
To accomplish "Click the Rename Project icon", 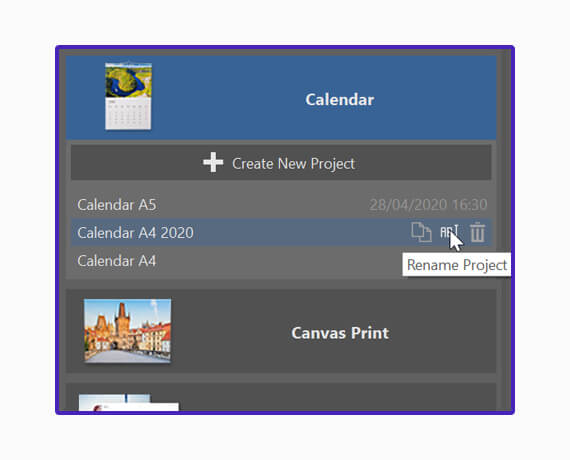I will [x=449, y=232].
